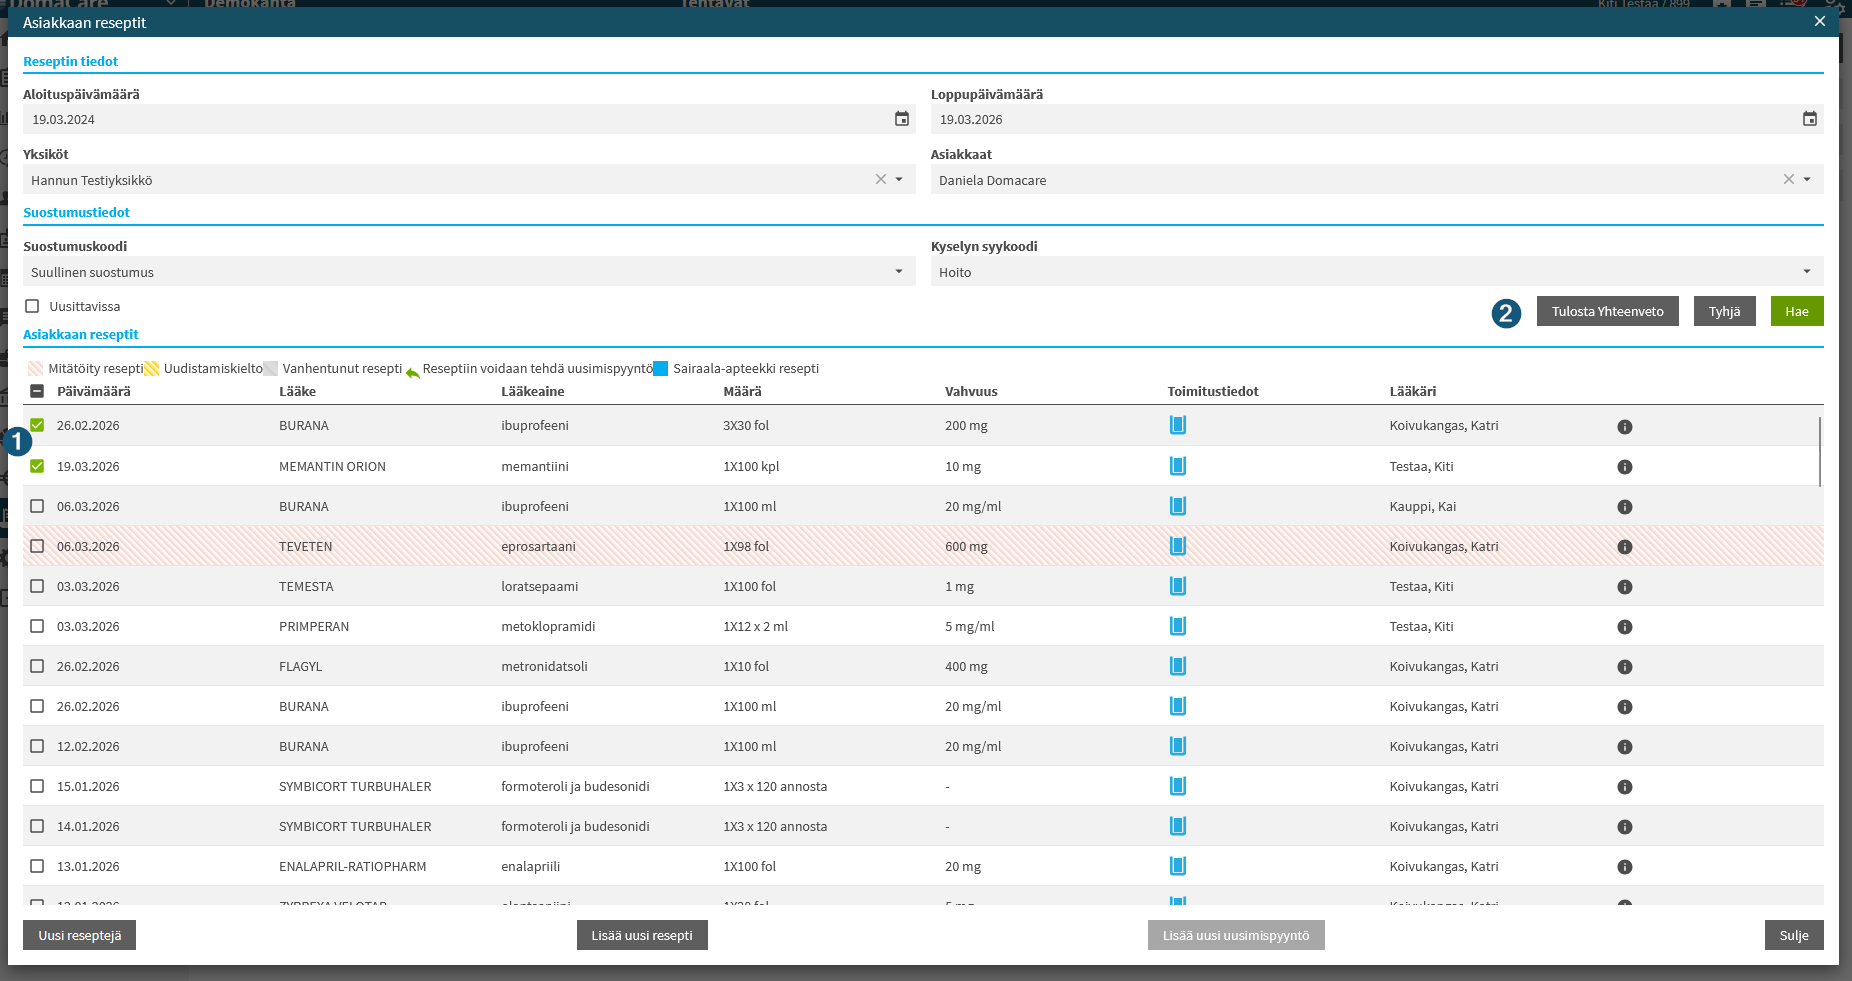Screen dimensions: 1852x981
Task: Clear the Hannun Testiyksikkö selection
Action: click(881, 180)
